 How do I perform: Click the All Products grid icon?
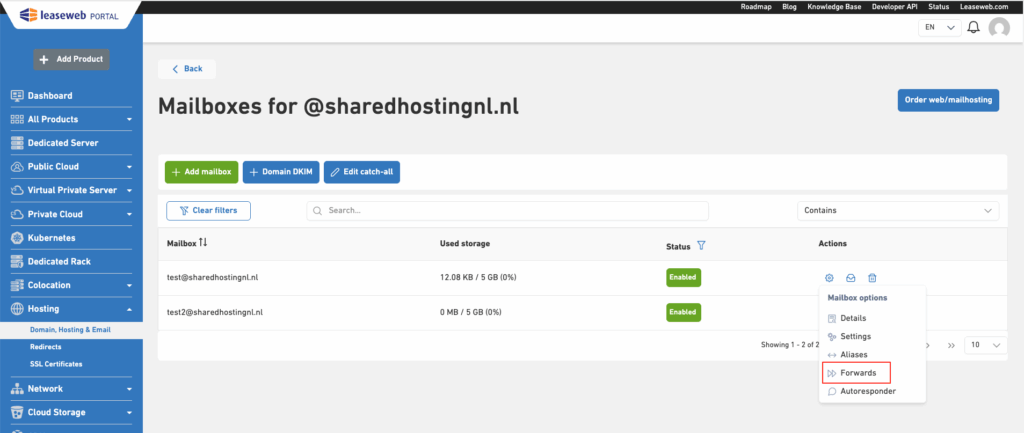pyautogui.click(x=18, y=120)
